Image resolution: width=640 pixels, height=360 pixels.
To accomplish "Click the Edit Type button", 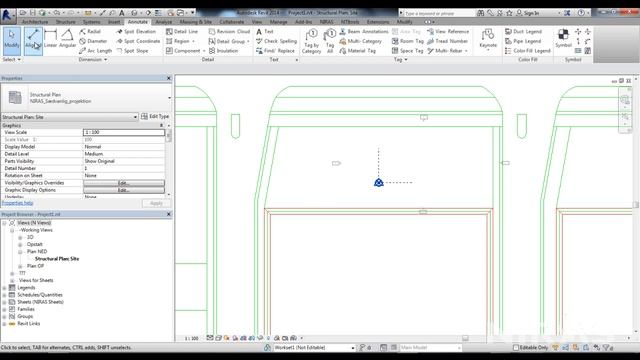I will pyautogui.click(x=155, y=117).
